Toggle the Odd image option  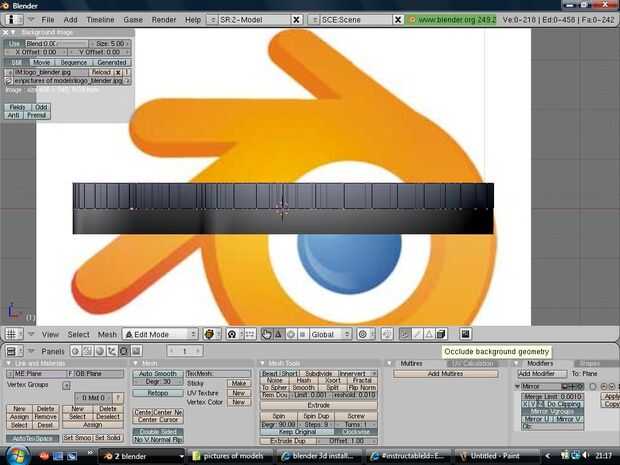coord(41,107)
